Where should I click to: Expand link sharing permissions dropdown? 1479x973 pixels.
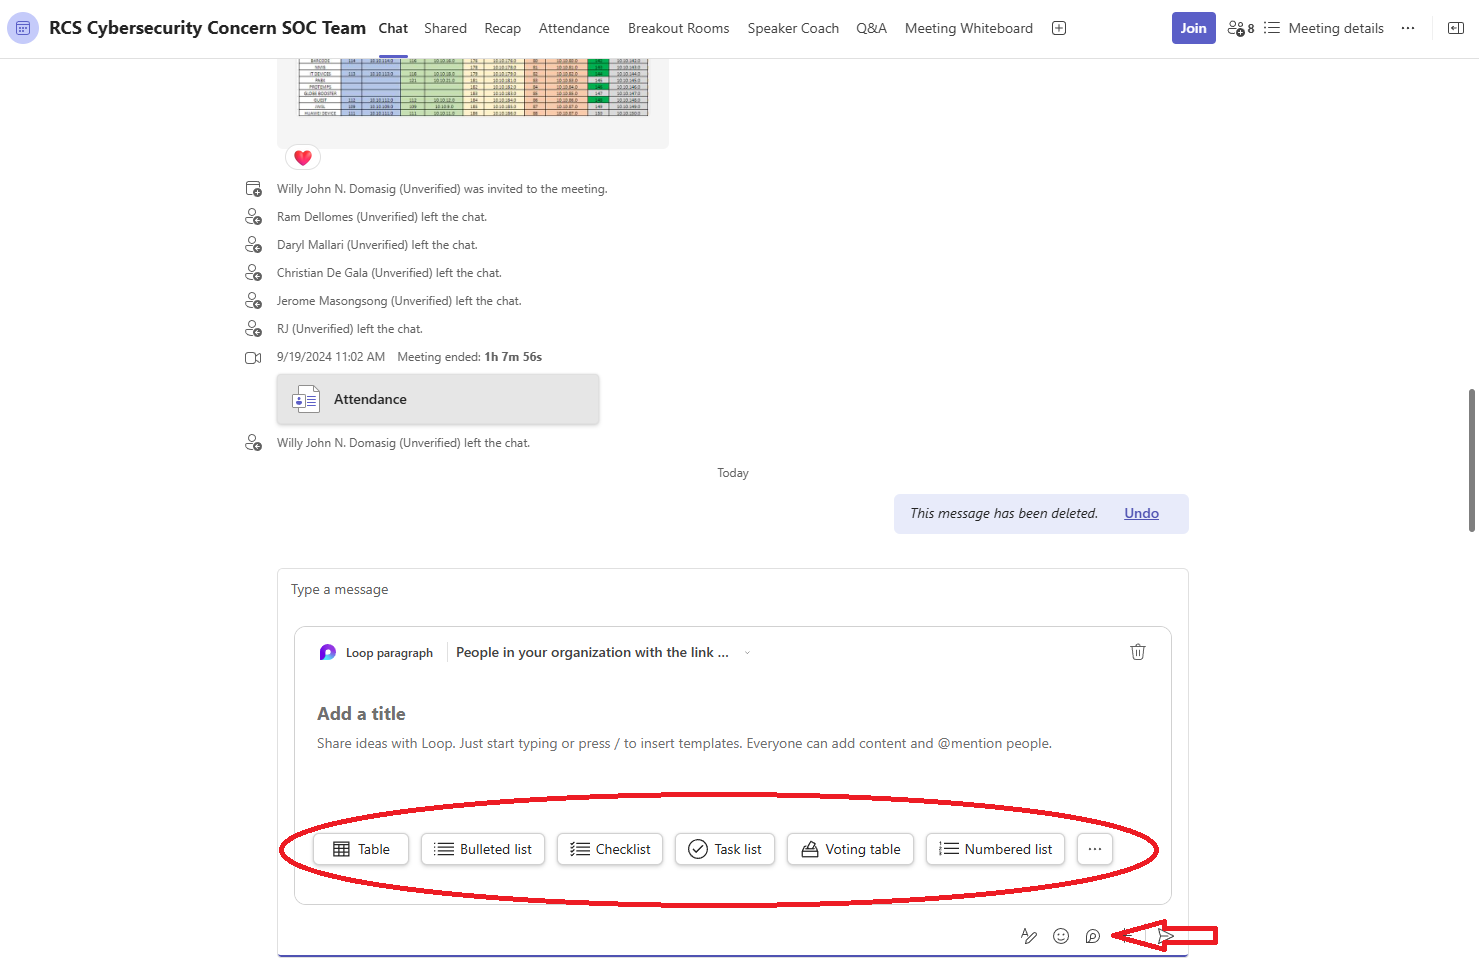pyautogui.click(x=747, y=653)
